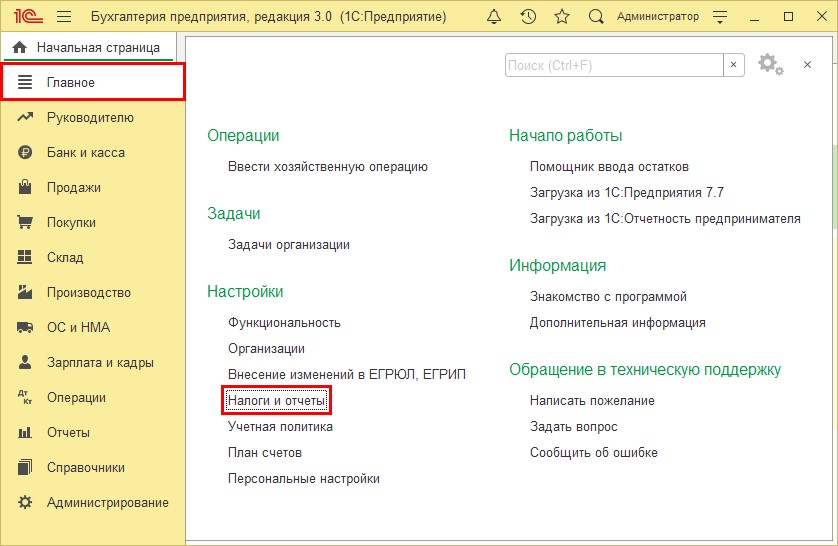
Task: Open Организации link
Action: [266, 349]
